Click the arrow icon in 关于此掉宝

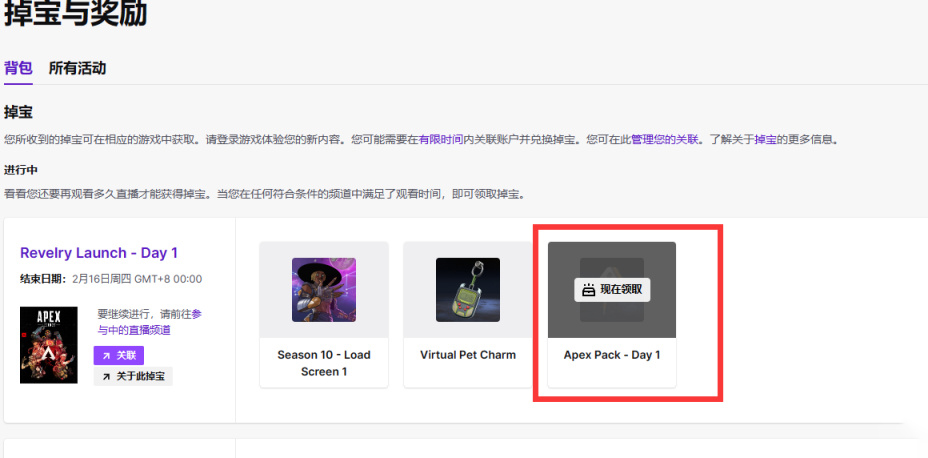pyautogui.click(x=106, y=376)
